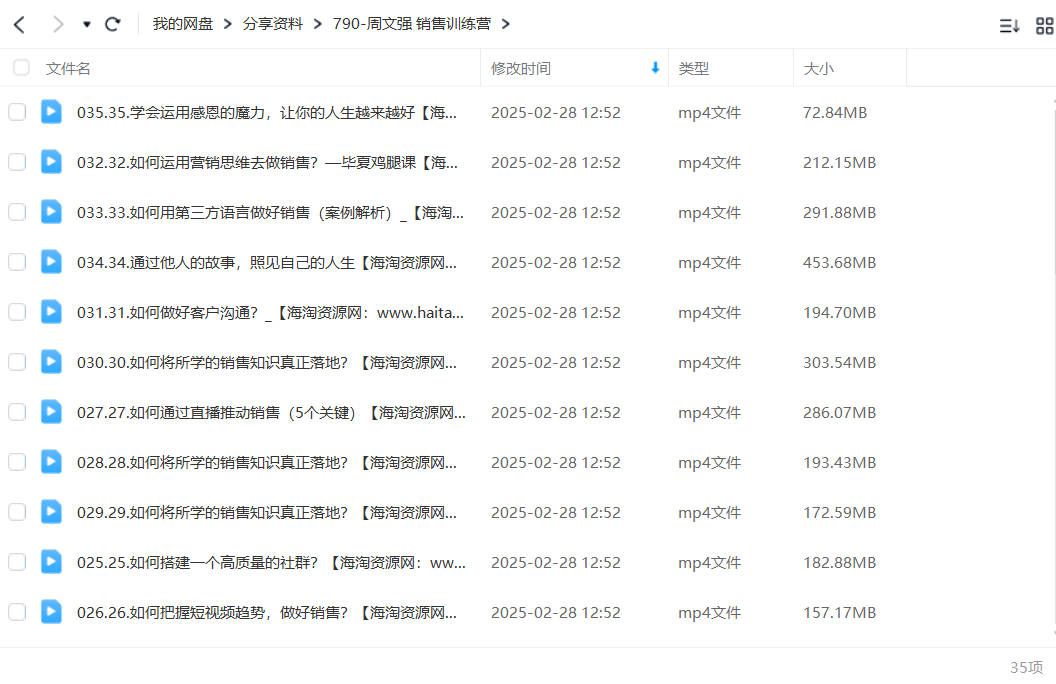The height and width of the screenshot is (684, 1056).
Task: Select file name 031.31.如何做好客户沟通
Action: point(270,312)
